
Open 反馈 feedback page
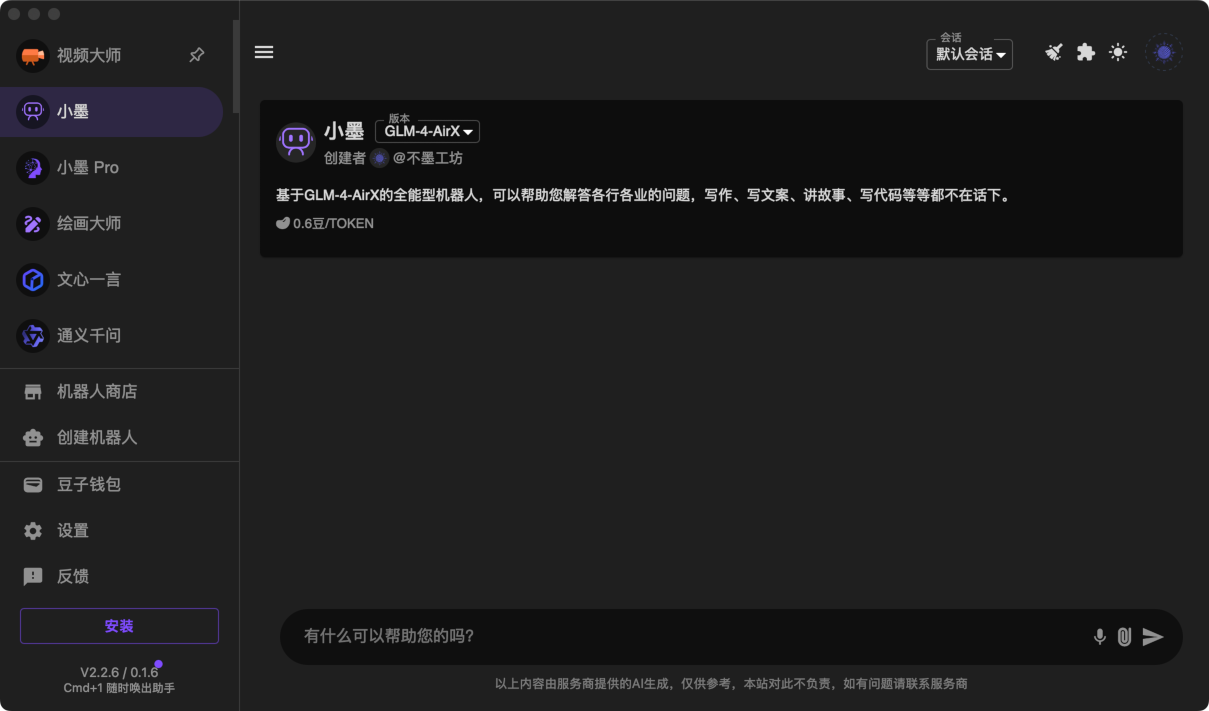click(119, 577)
